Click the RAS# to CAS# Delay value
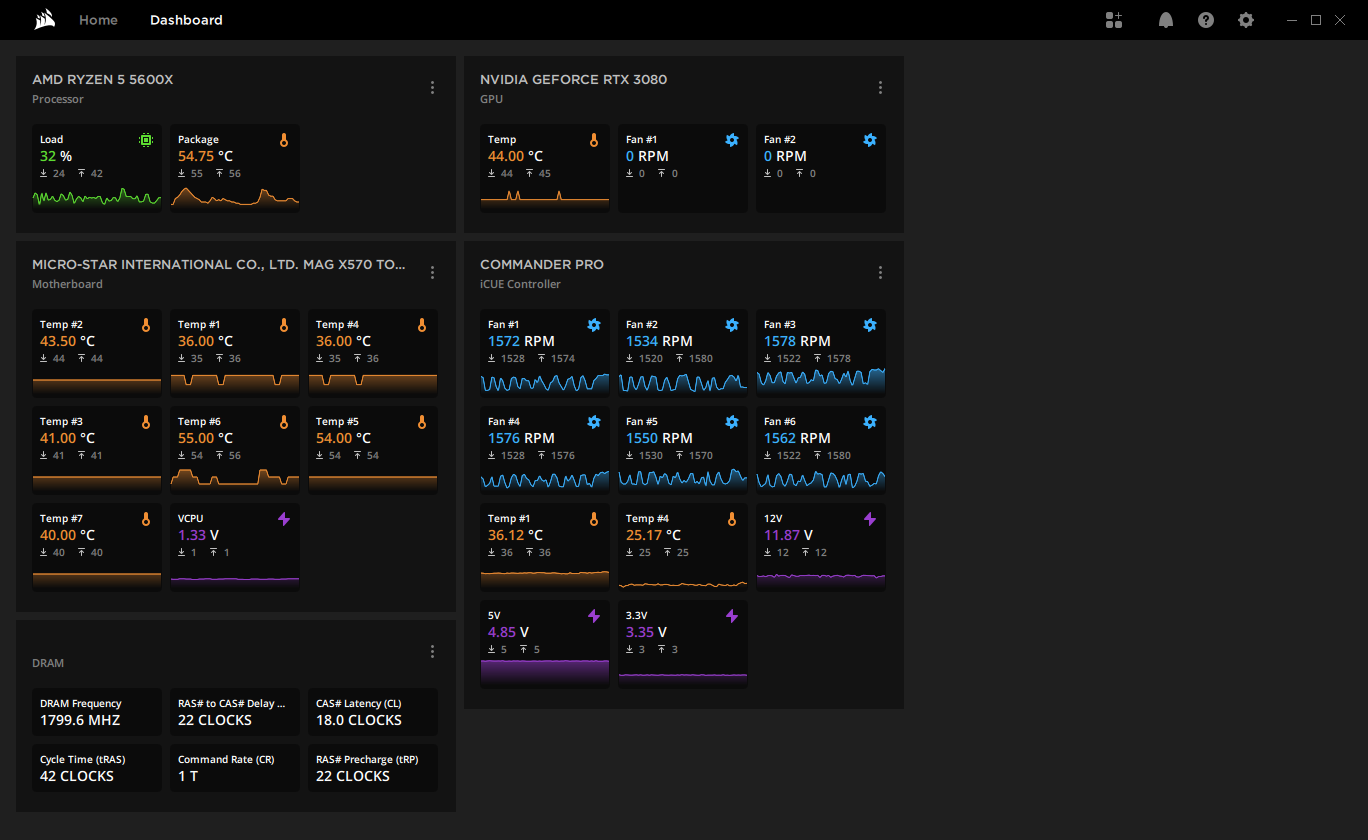Image resolution: width=1368 pixels, height=840 pixels. 215,720
